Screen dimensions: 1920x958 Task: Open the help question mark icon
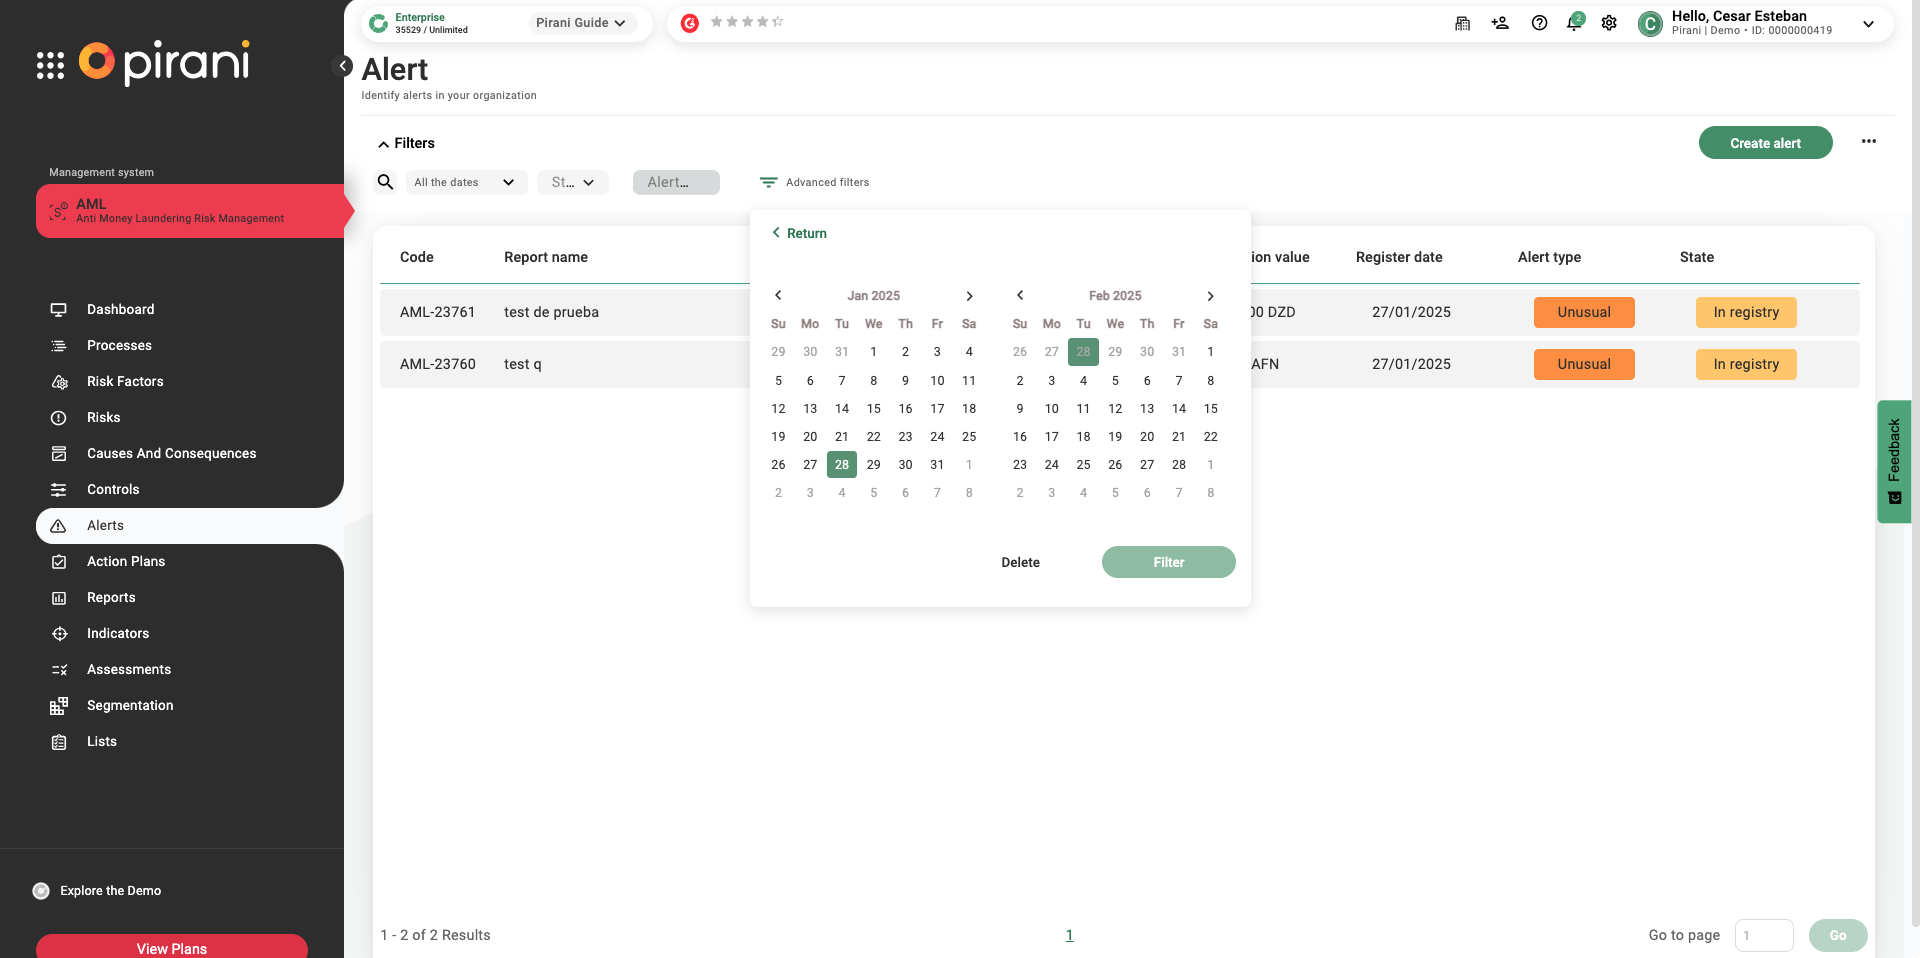coord(1539,23)
